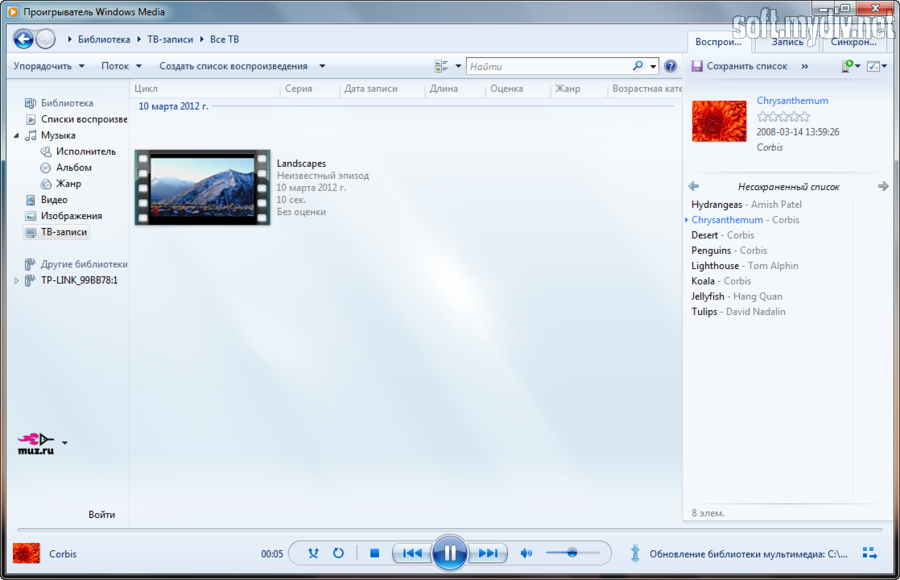The image size is (900, 580).
Task: Skip to the next track
Action: (487, 553)
